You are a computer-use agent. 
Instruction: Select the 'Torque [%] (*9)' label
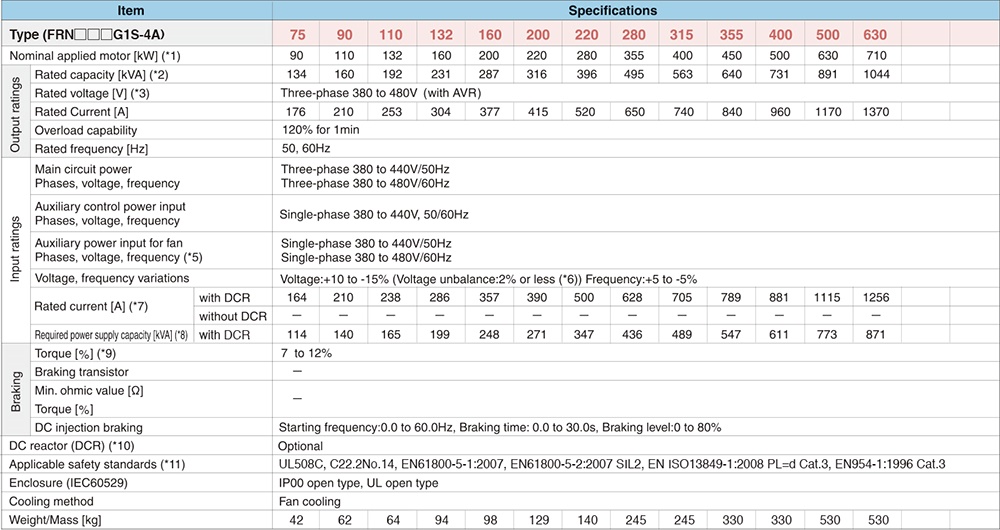pos(75,353)
